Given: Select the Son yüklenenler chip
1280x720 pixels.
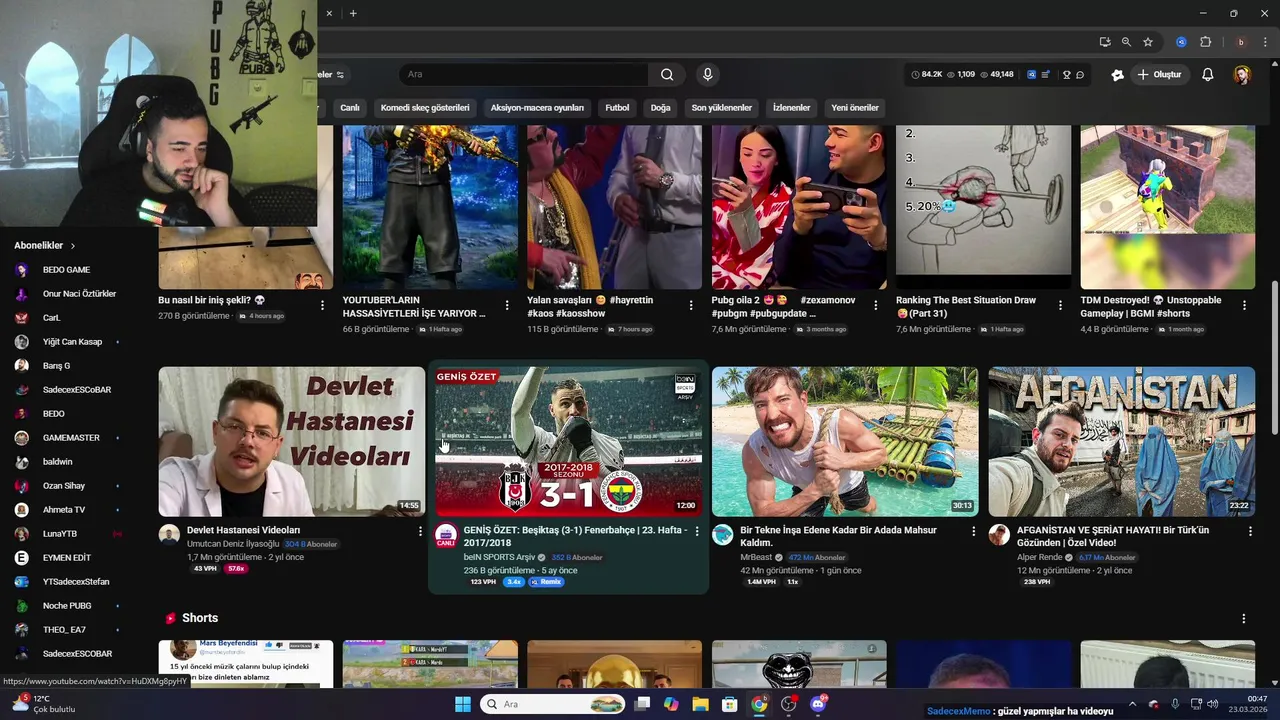Looking at the screenshot, I should (x=722, y=108).
